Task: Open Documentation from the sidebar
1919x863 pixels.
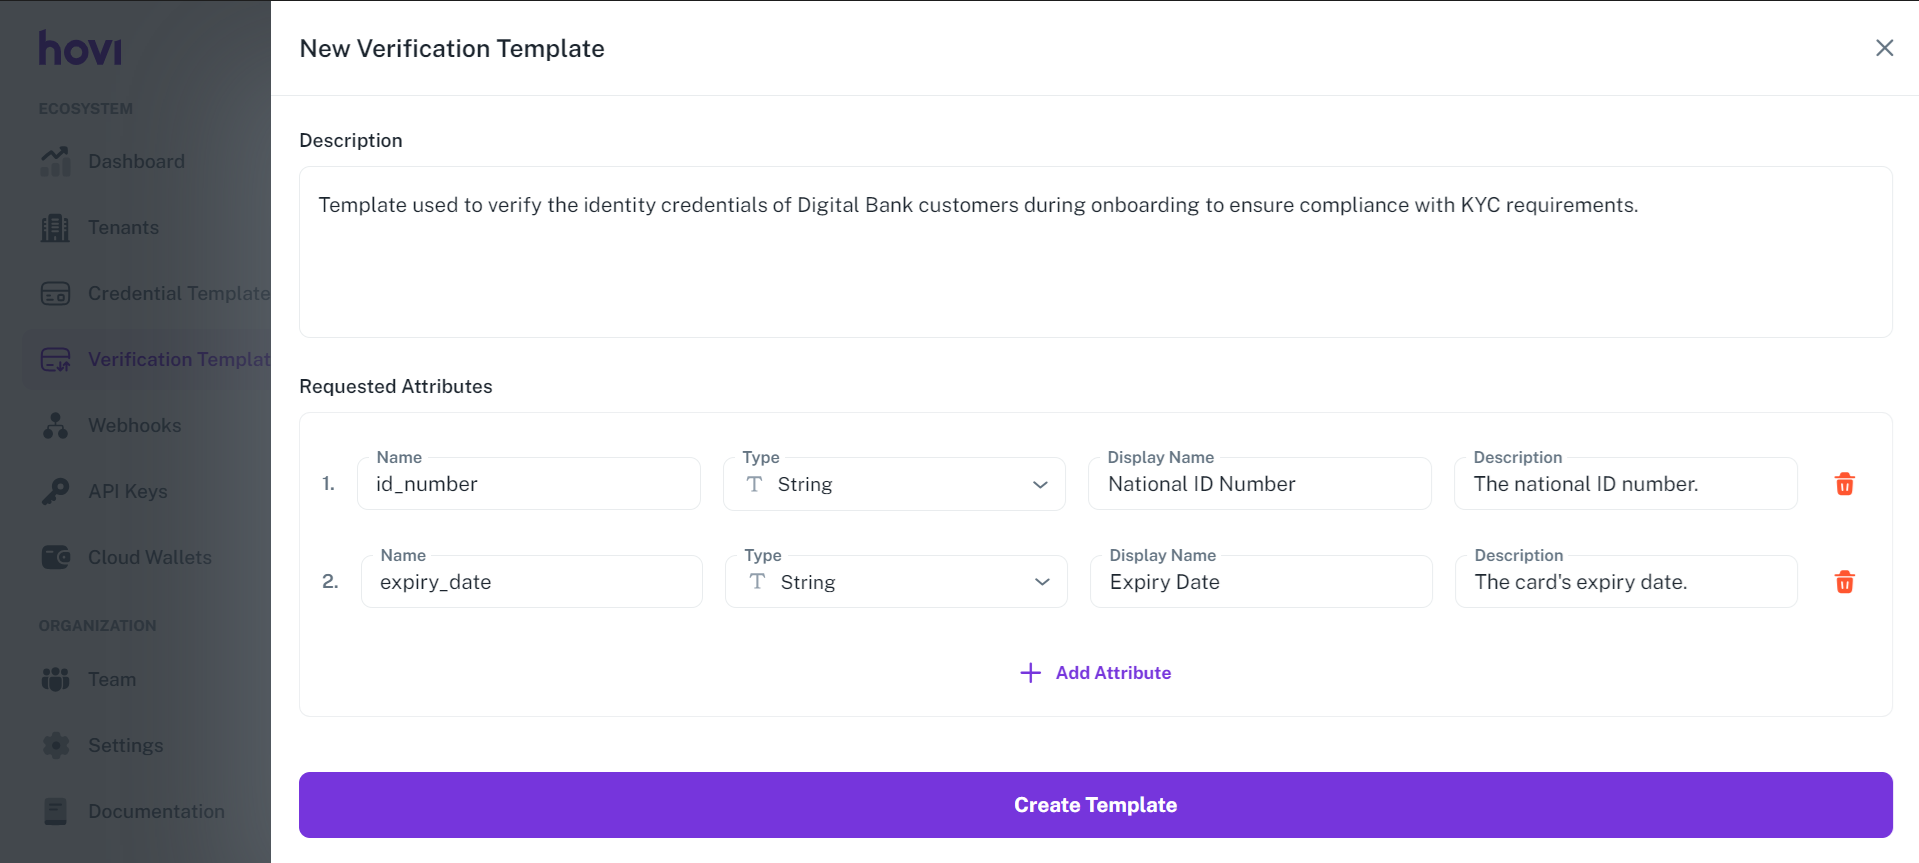Action: point(155,812)
